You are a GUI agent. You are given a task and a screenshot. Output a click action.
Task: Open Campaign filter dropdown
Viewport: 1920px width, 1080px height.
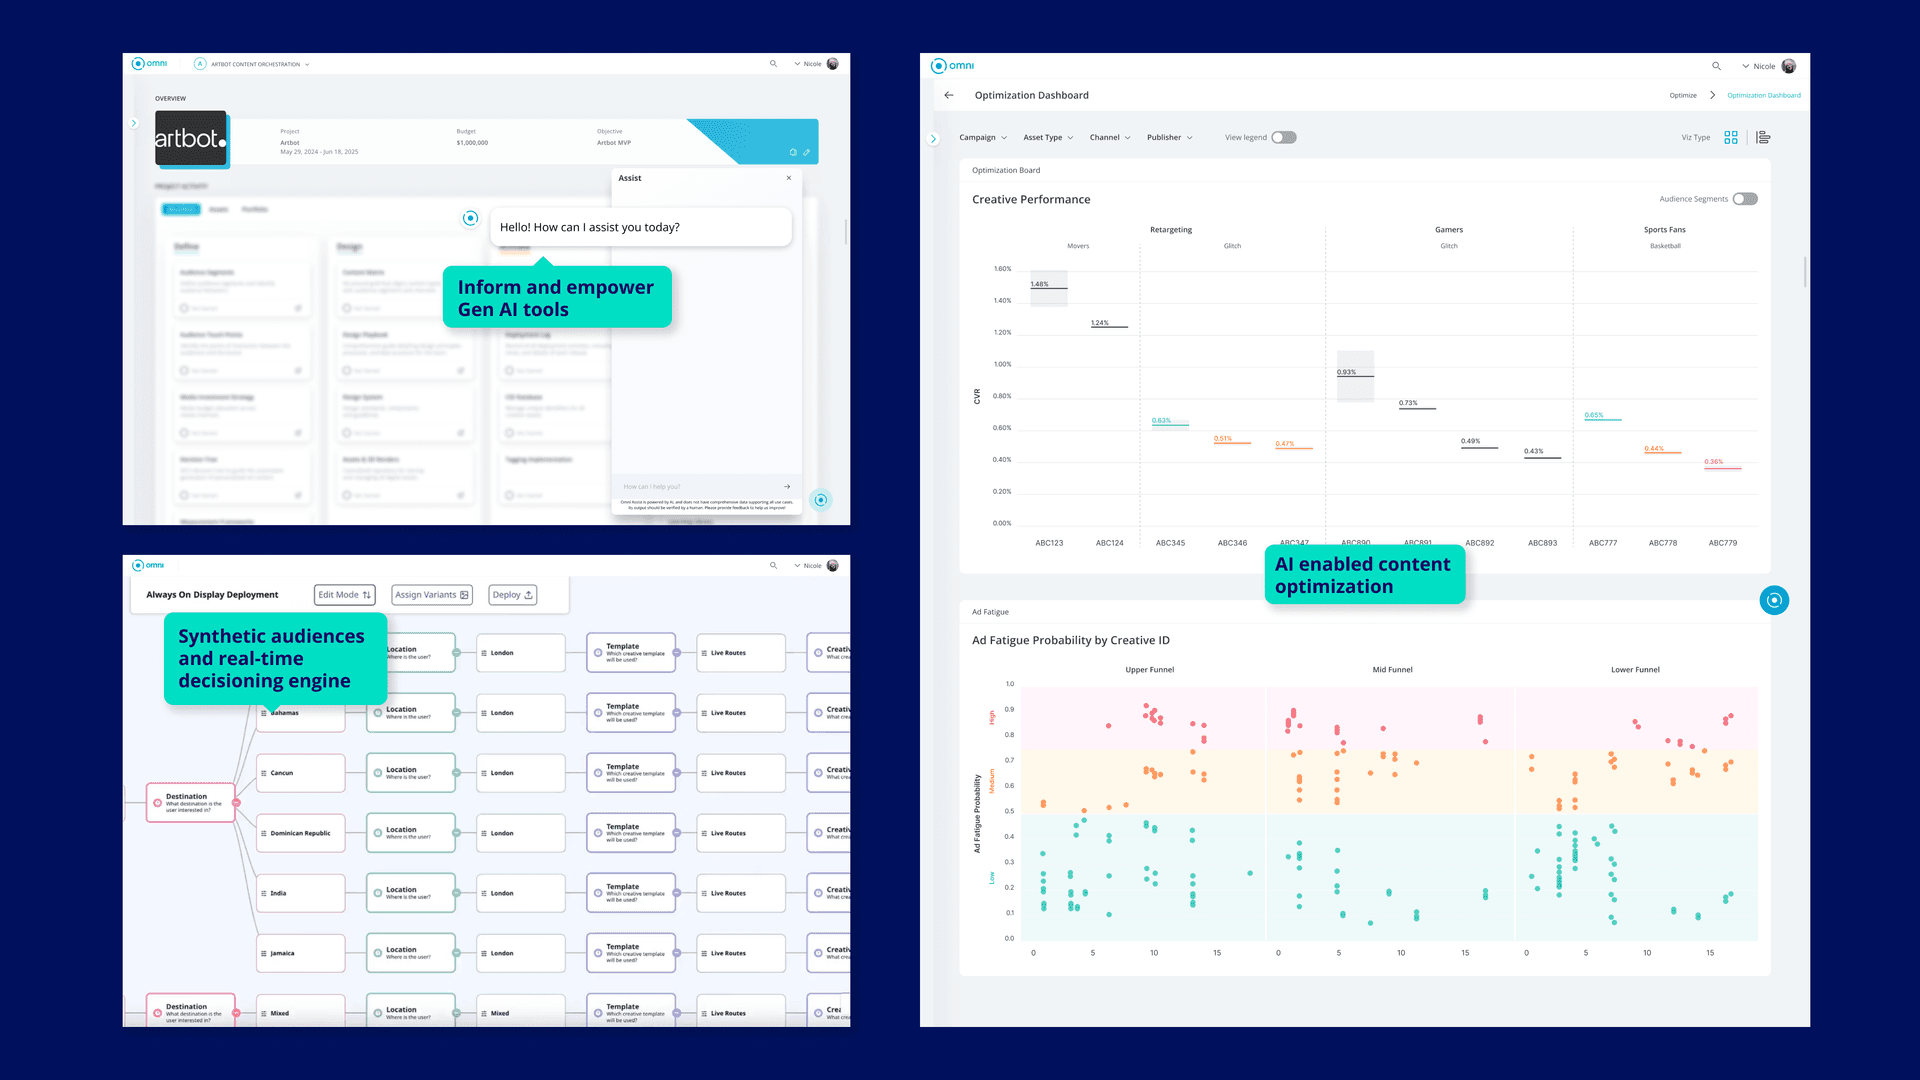[983, 137]
